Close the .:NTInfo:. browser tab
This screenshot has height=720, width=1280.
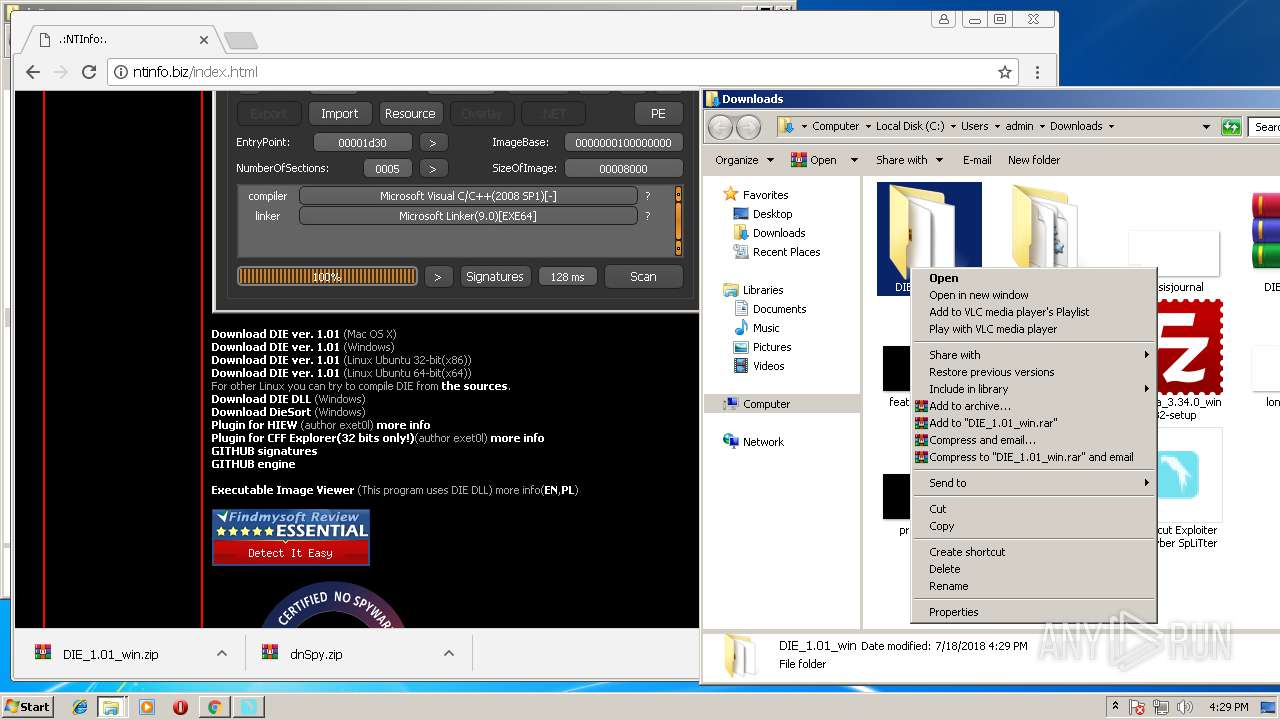pos(204,40)
